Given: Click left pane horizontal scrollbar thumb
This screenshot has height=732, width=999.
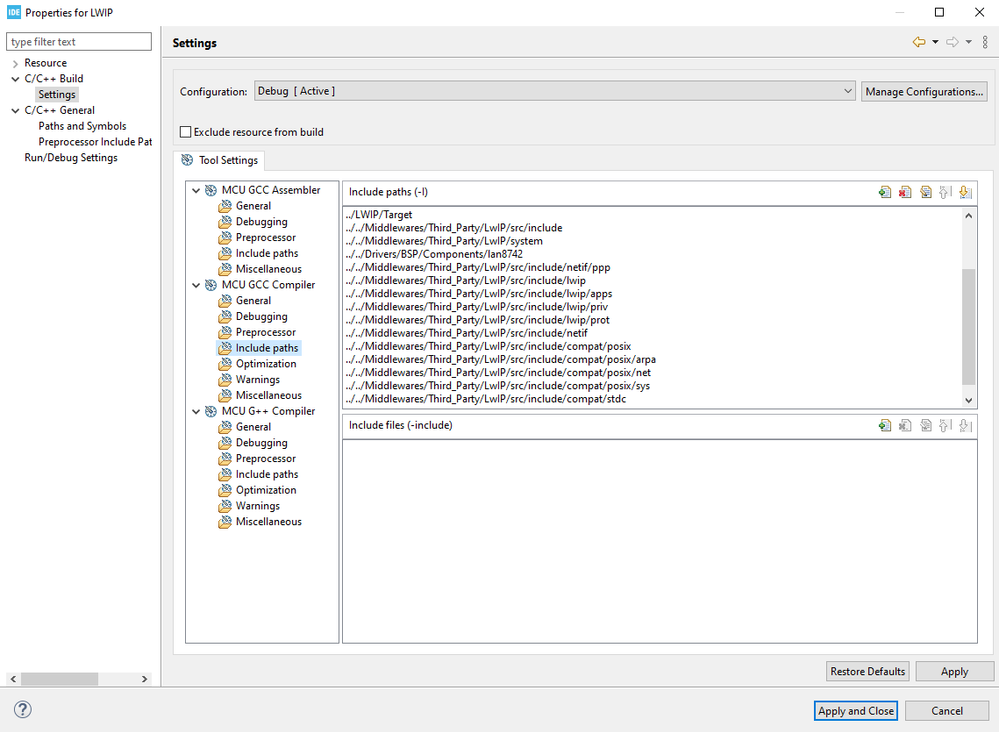Looking at the screenshot, I should 59,678.
